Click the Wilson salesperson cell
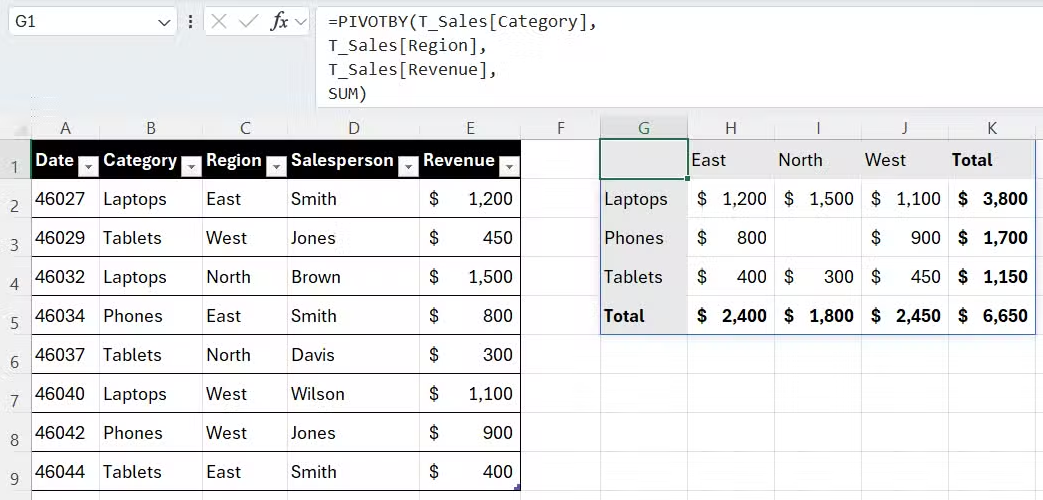This screenshot has height=500, width=1043. tap(353, 394)
